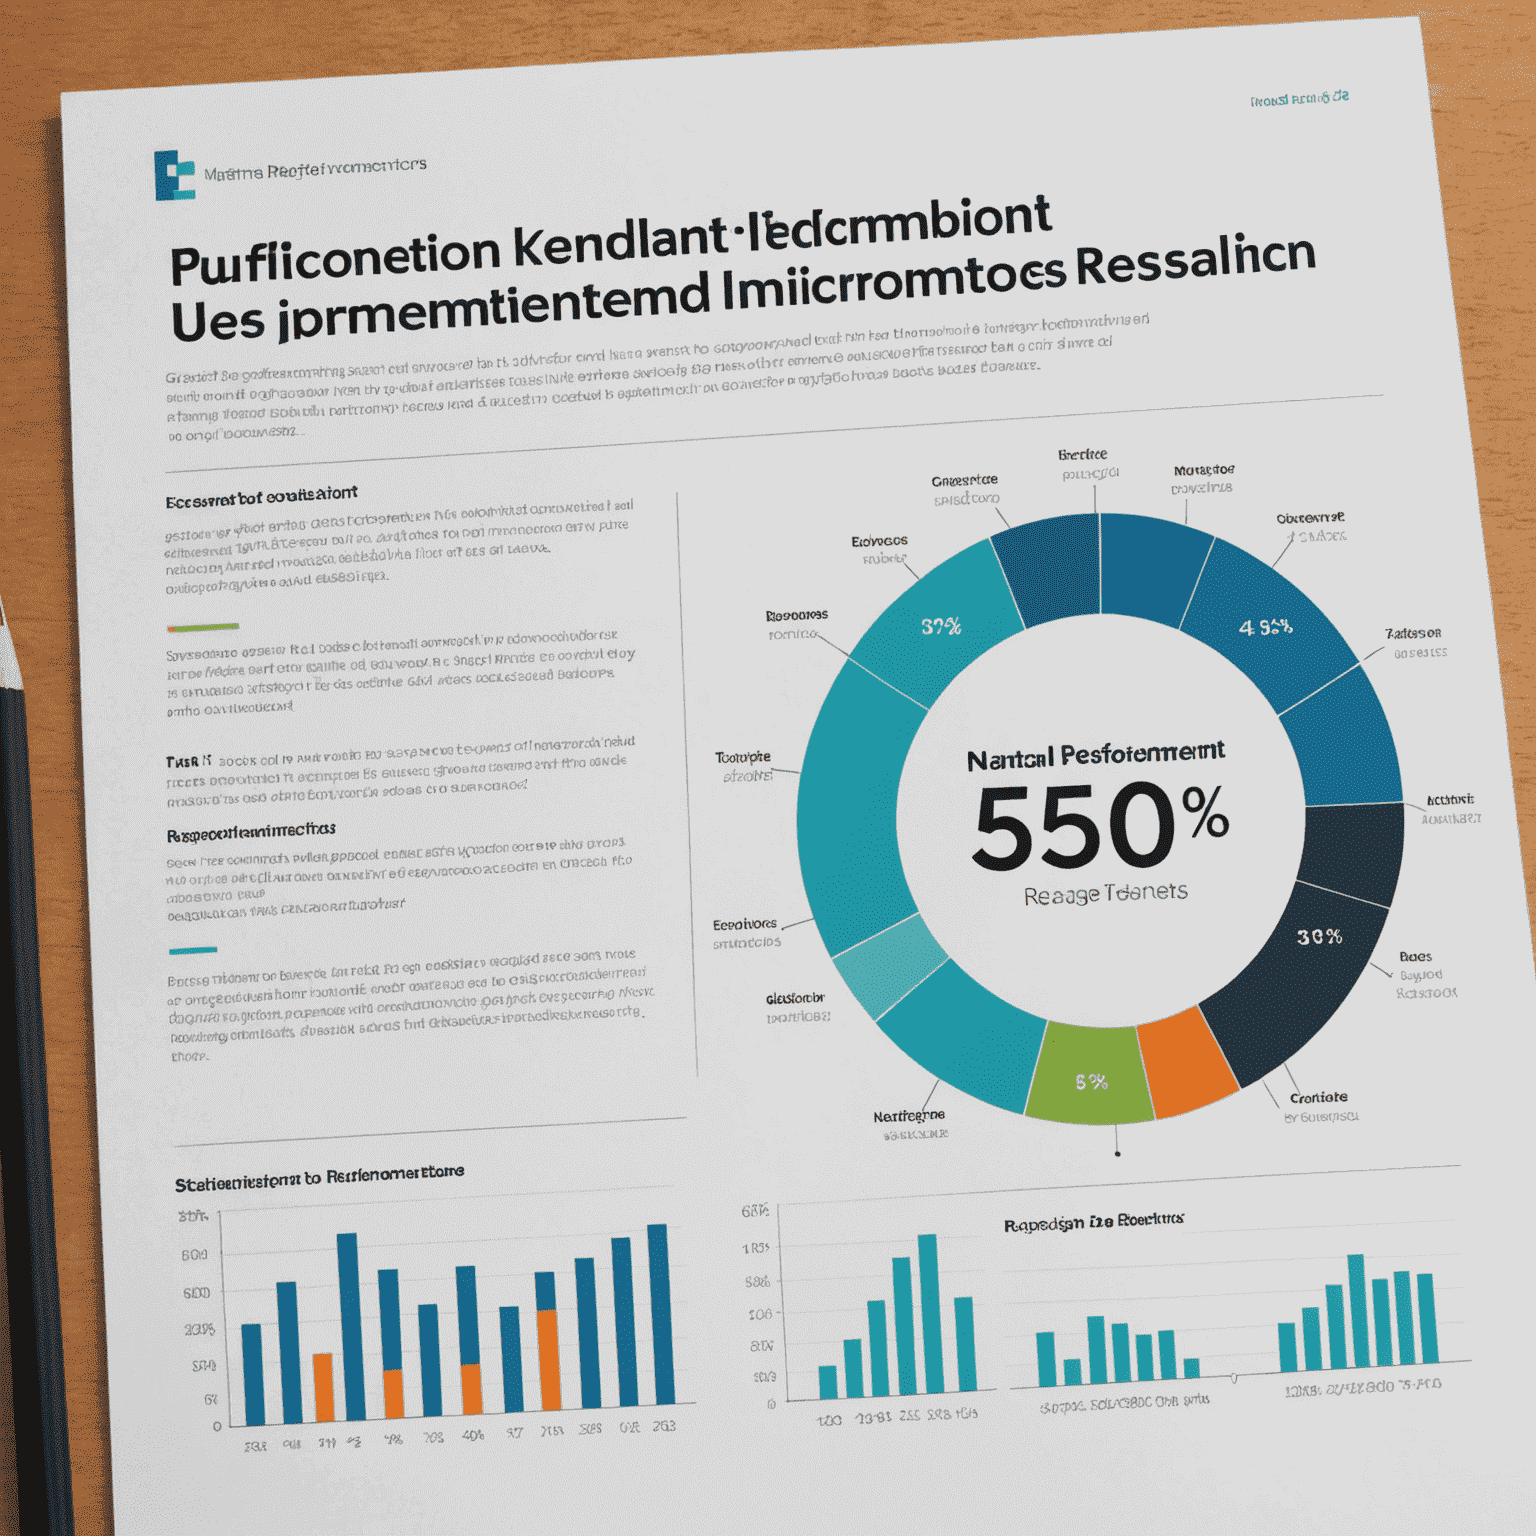
Task: Click the 'Rrspeotfenimectras' section heading
Action: point(250,831)
